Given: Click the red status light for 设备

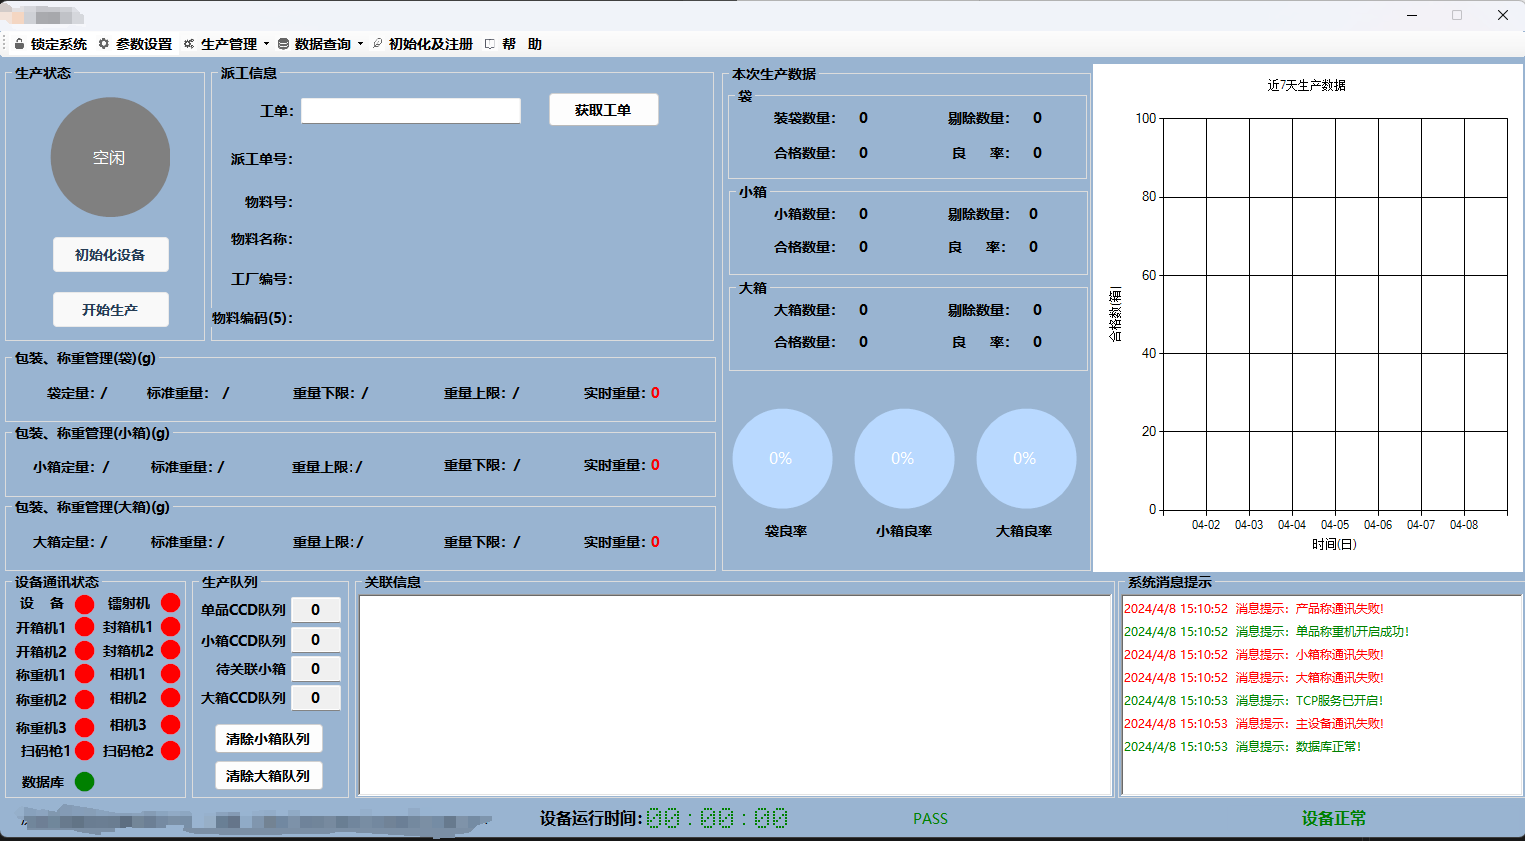Looking at the screenshot, I should tap(85, 604).
